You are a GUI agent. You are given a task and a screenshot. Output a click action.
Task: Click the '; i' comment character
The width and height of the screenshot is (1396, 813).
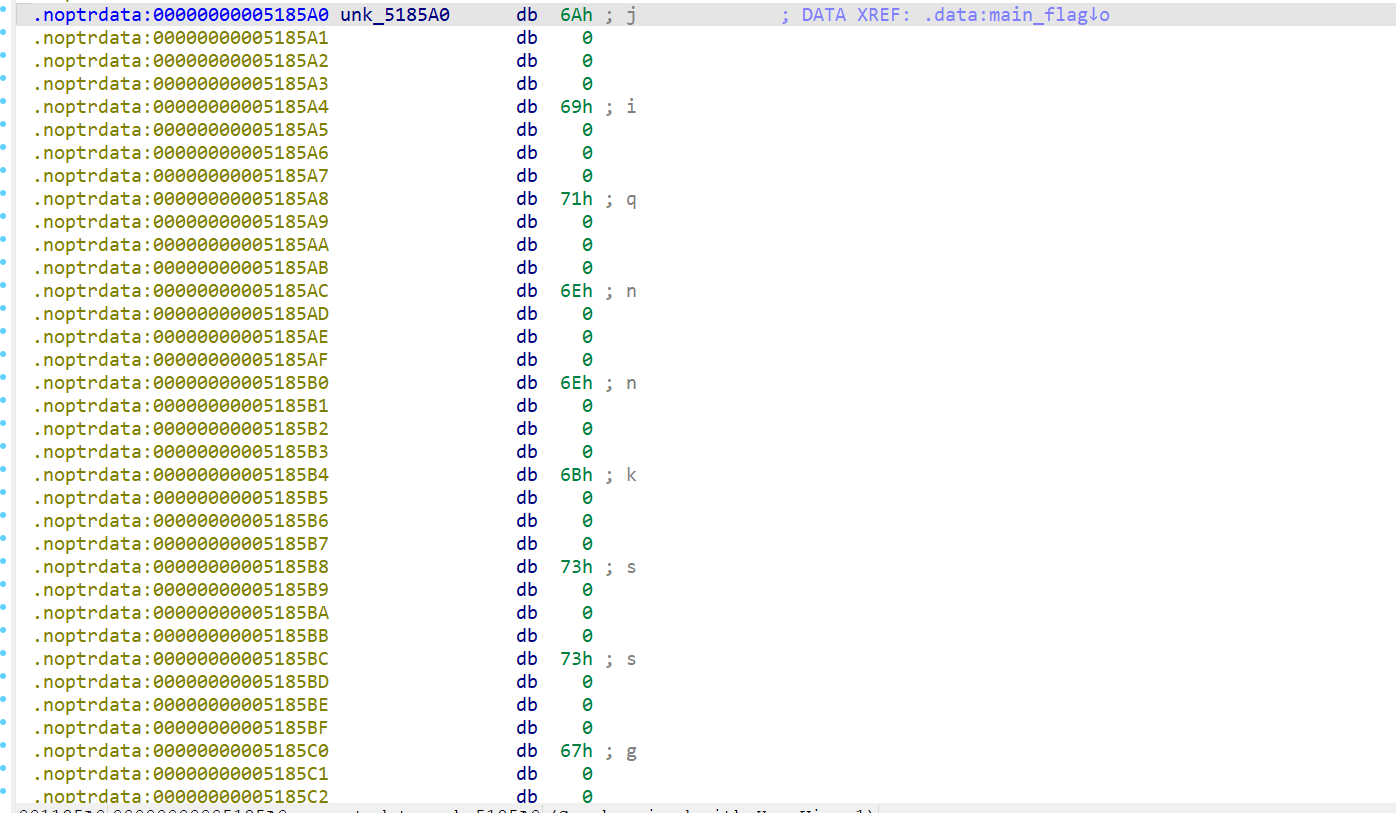[x=620, y=107]
